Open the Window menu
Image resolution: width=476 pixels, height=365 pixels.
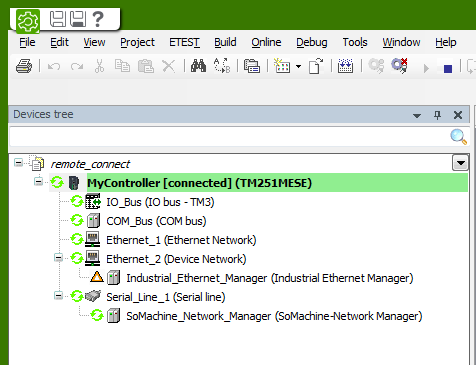coord(401,42)
